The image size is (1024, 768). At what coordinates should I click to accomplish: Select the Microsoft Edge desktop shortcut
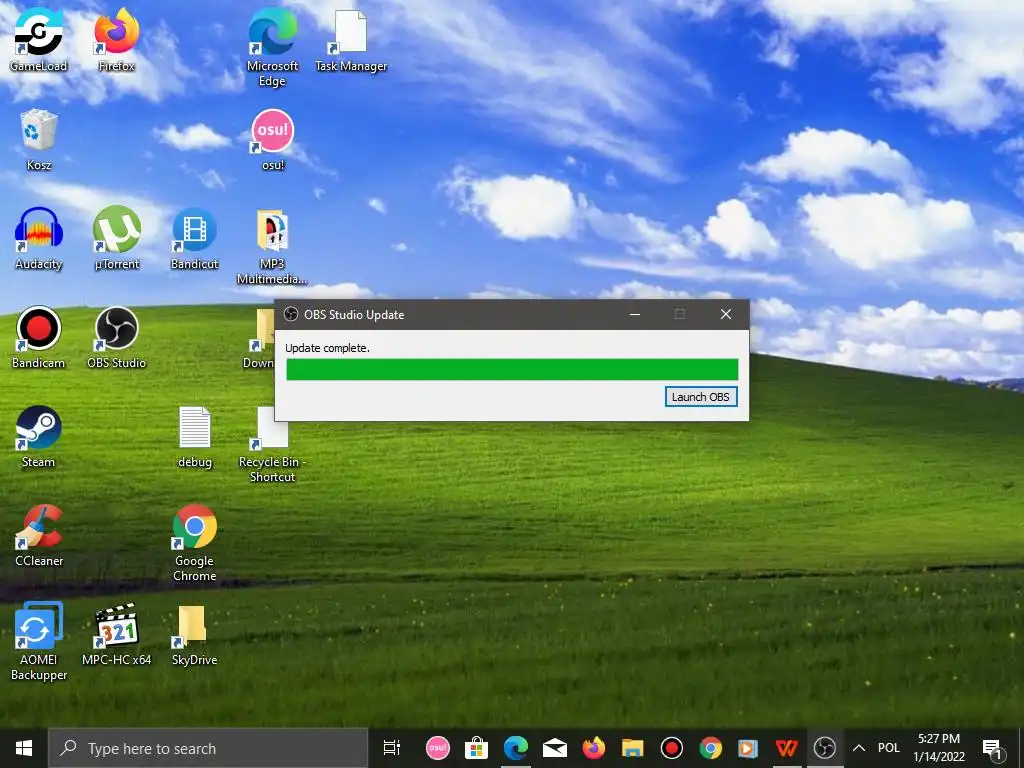(272, 48)
